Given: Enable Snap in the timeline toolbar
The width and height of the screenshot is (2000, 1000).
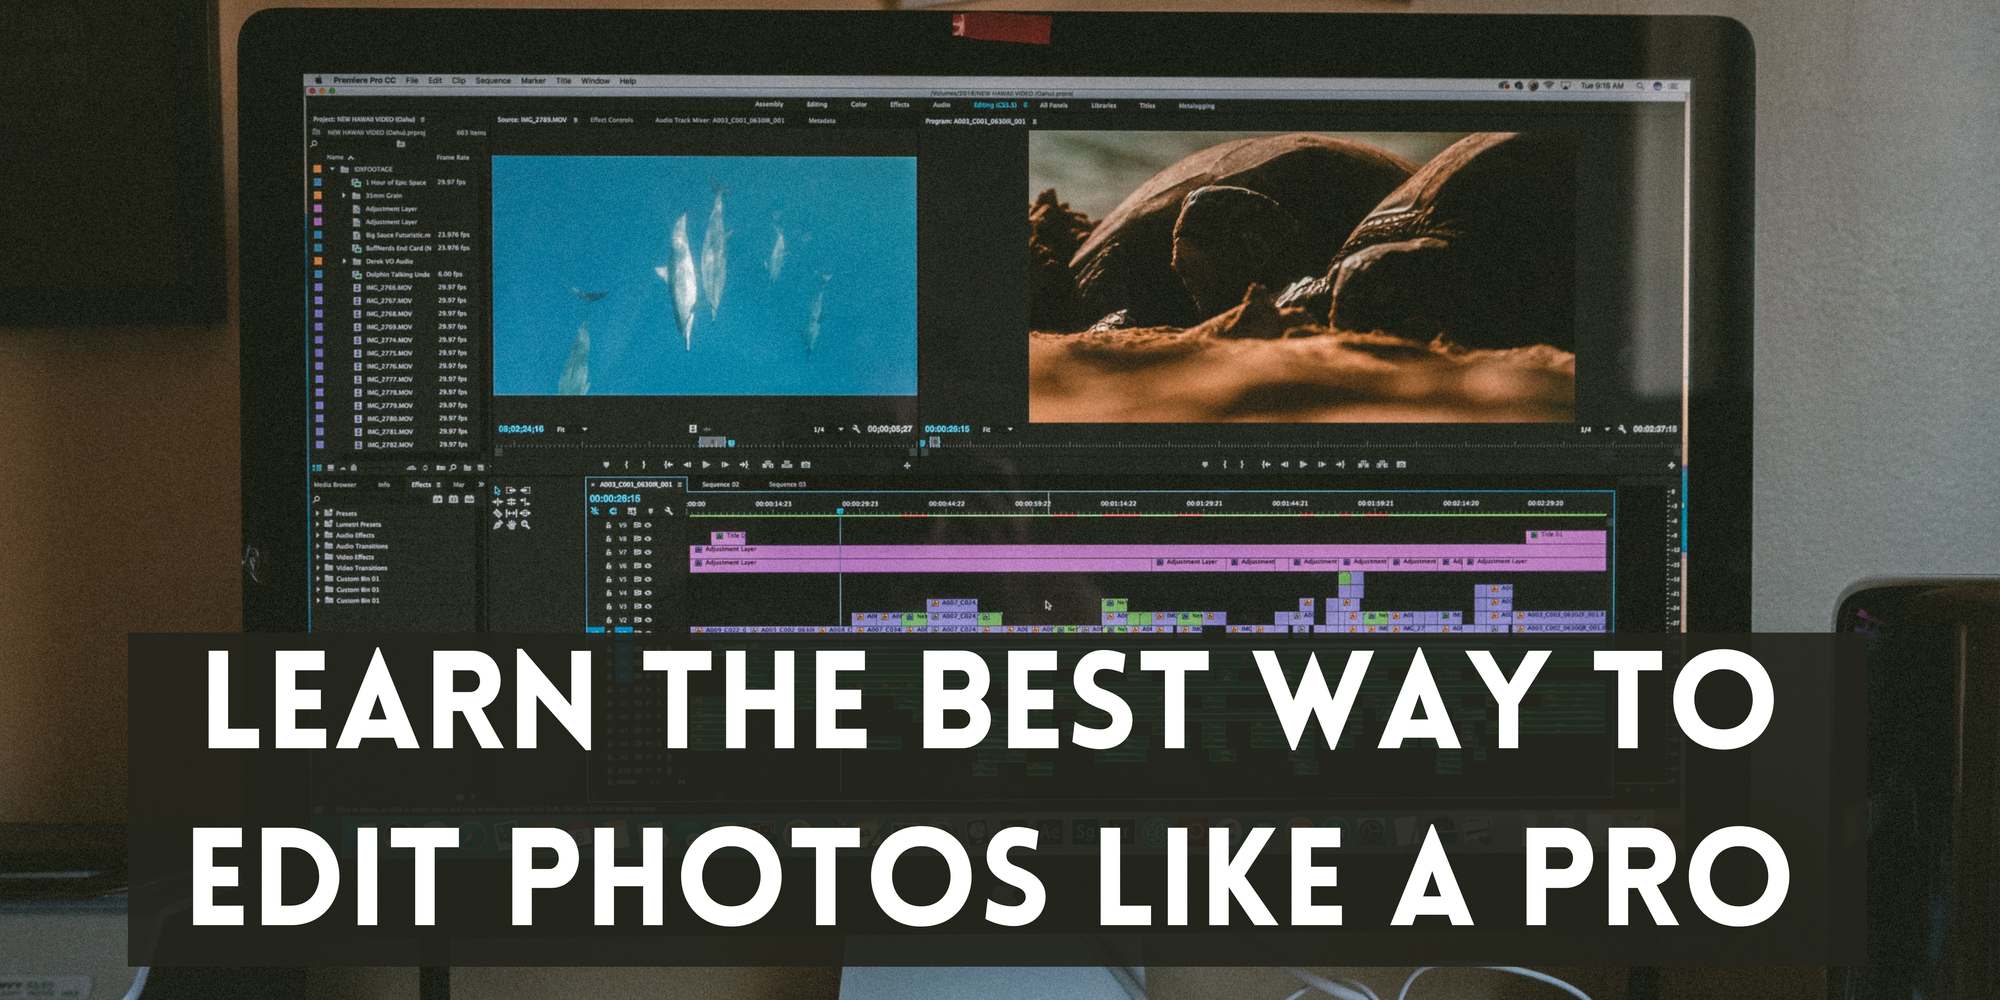Looking at the screenshot, I should pyautogui.click(x=595, y=511).
